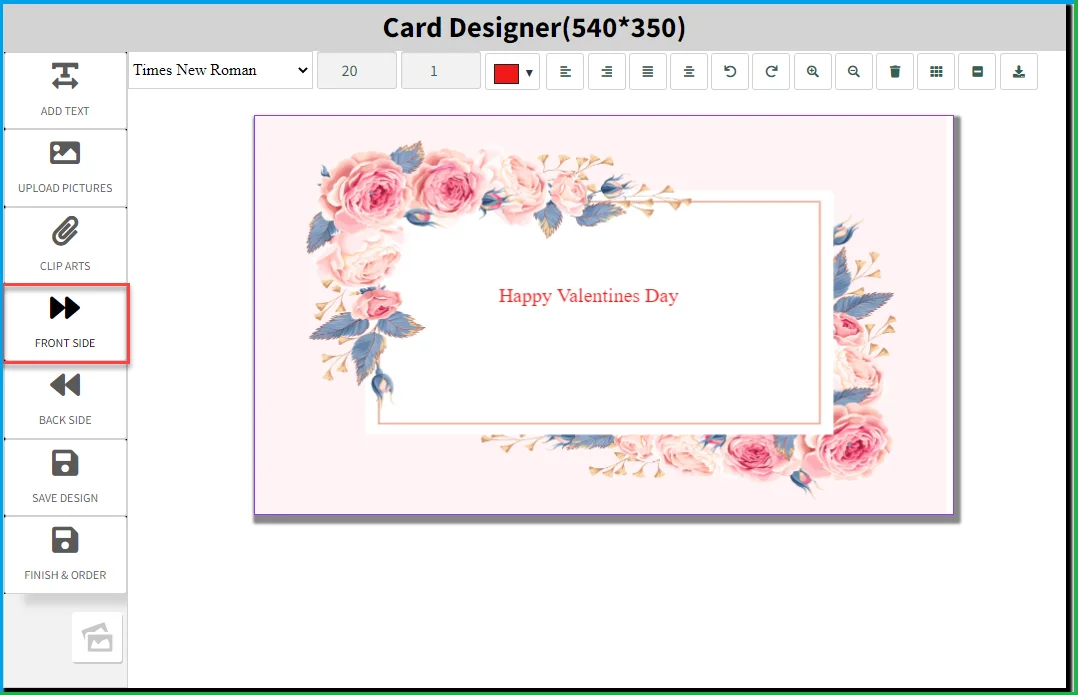1078x695 pixels.
Task: Click the Add Text tool
Action: click(65, 90)
